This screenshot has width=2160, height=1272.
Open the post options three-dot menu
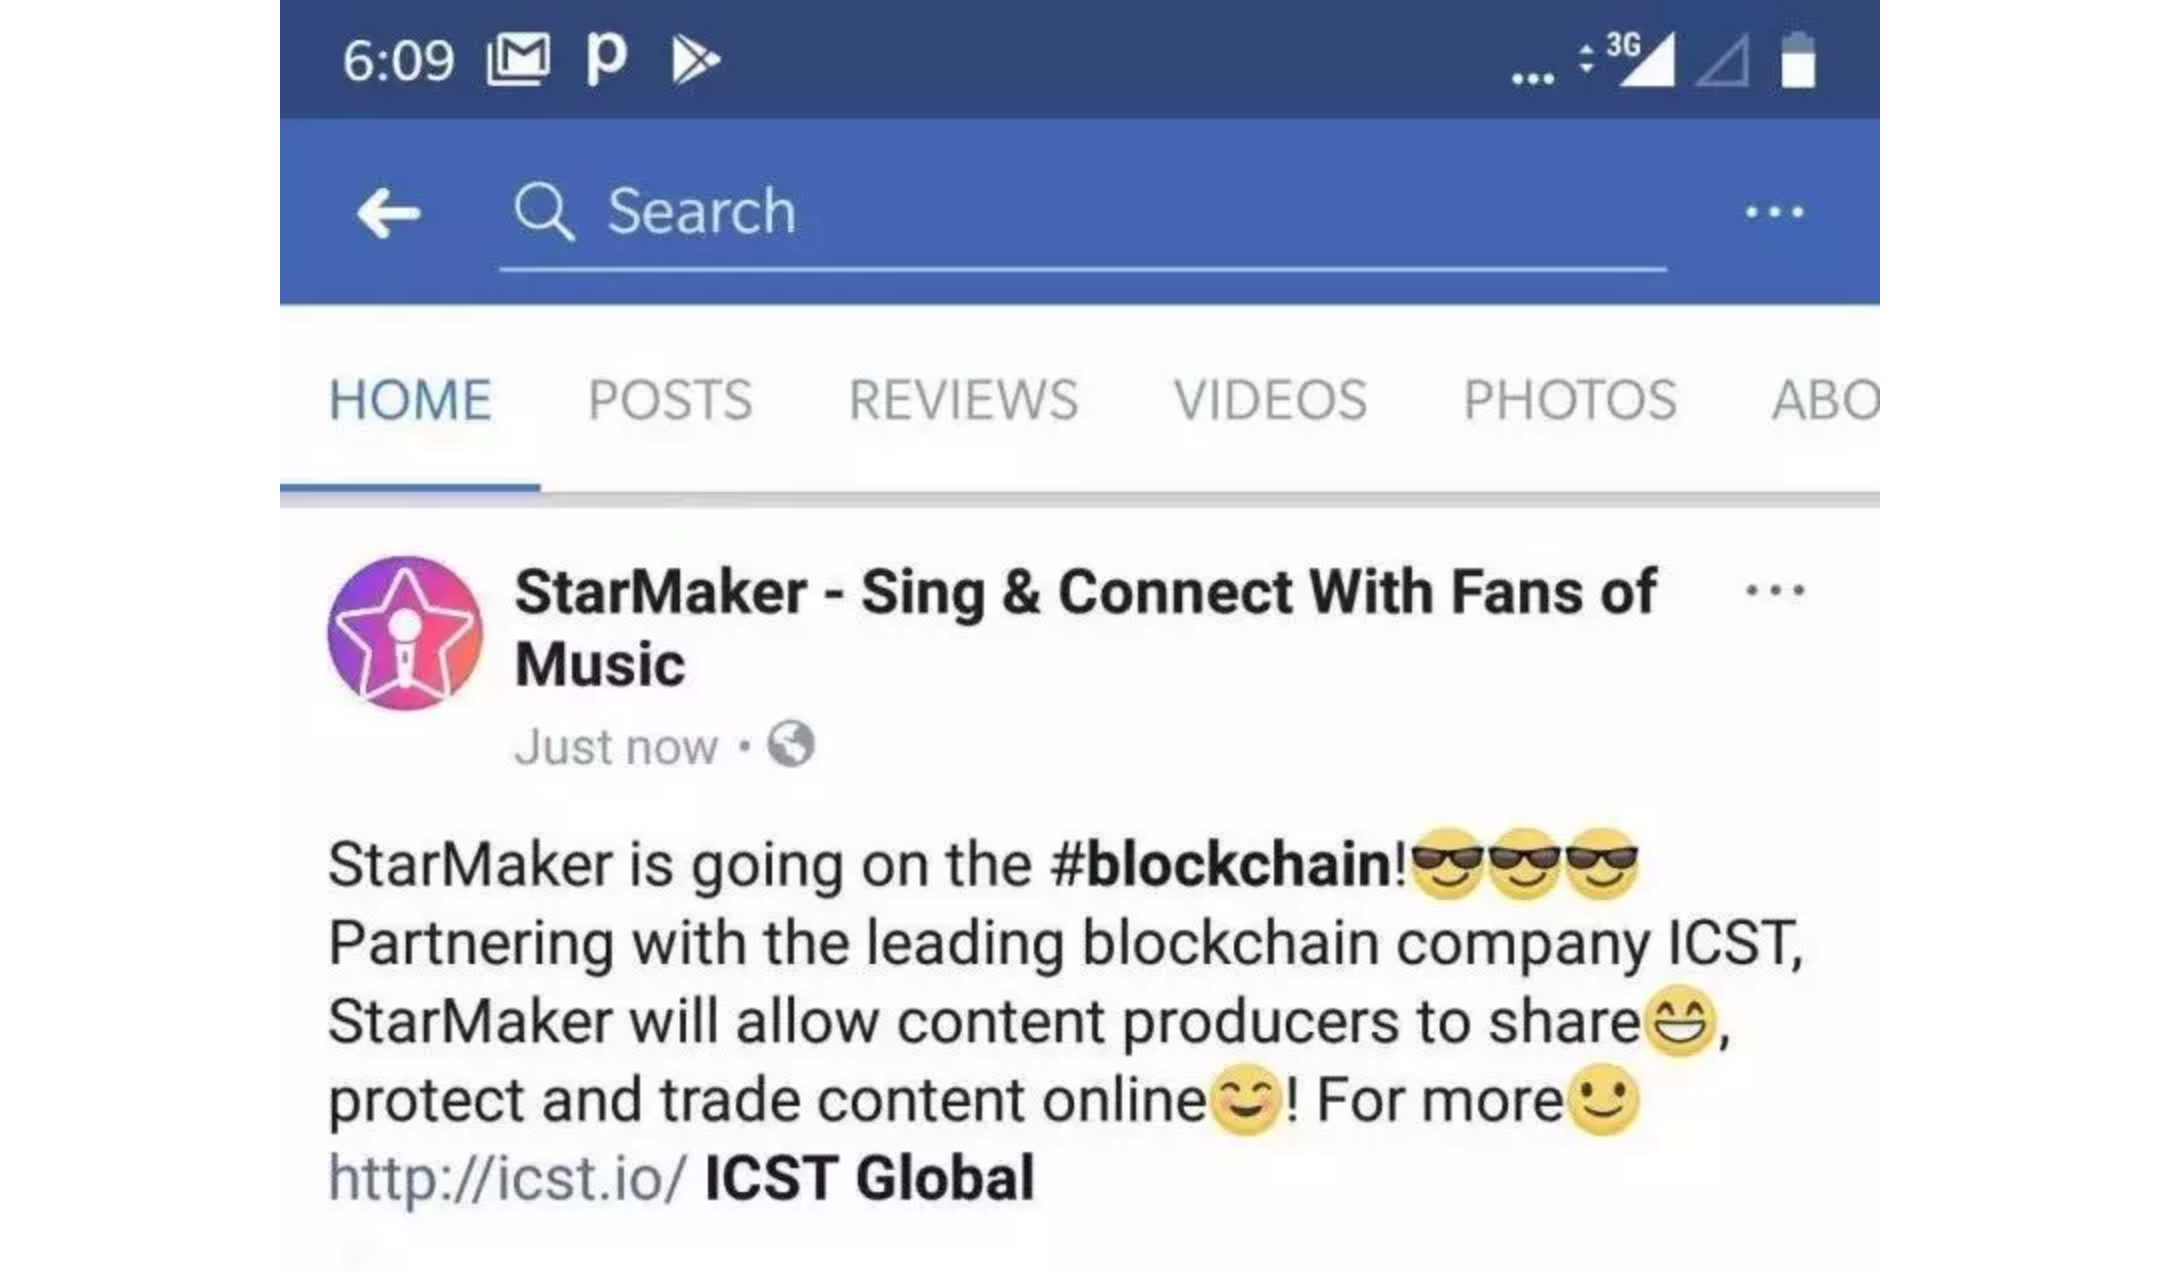click(x=1775, y=590)
